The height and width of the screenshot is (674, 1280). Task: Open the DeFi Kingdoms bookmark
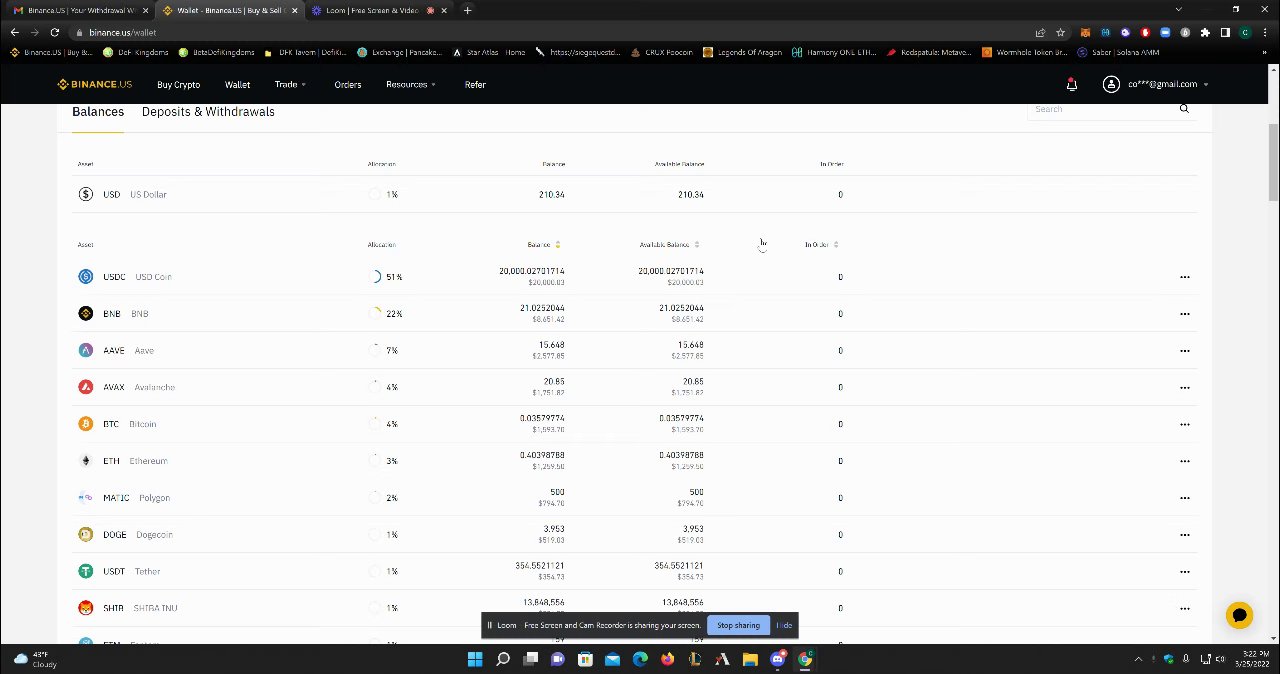(x=136, y=52)
